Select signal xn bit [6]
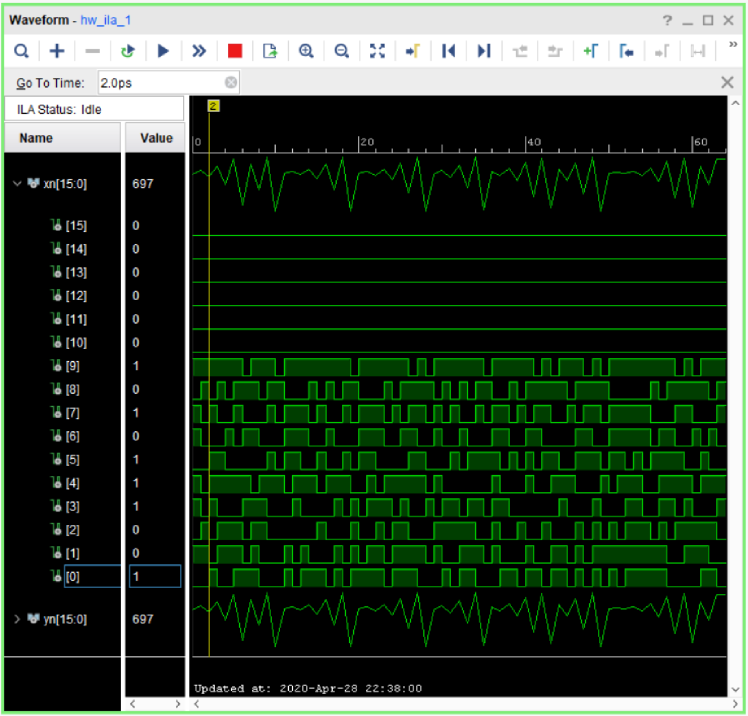The height and width of the screenshot is (716, 748). 73,436
